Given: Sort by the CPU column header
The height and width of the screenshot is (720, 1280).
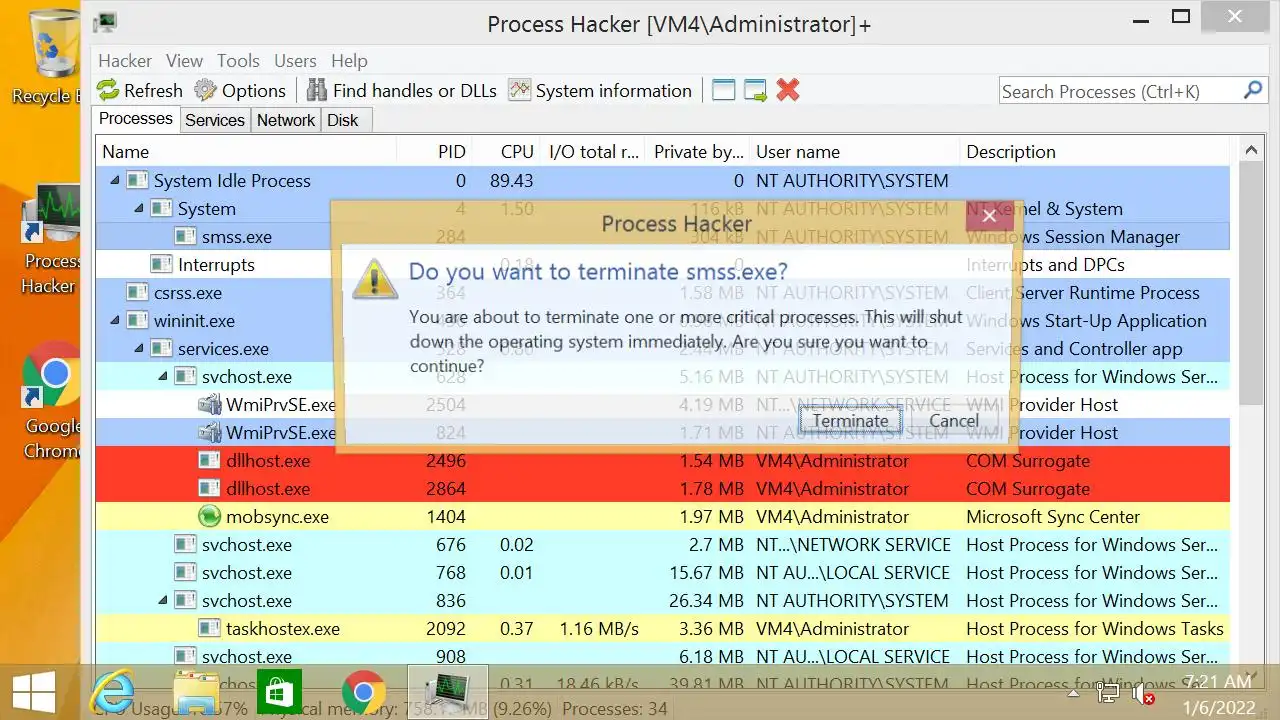Looking at the screenshot, I should coord(507,152).
